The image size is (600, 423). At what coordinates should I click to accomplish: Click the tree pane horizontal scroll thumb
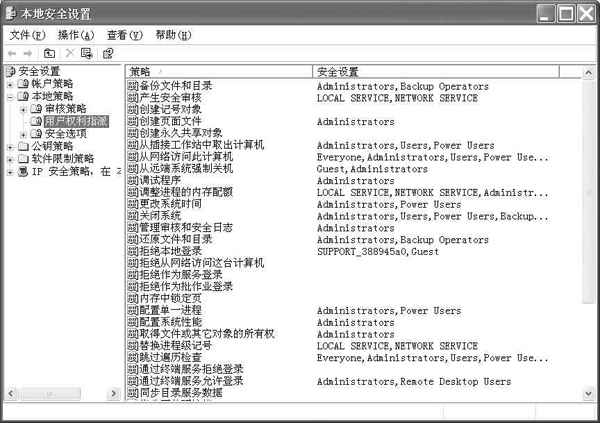tap(51, 394)
